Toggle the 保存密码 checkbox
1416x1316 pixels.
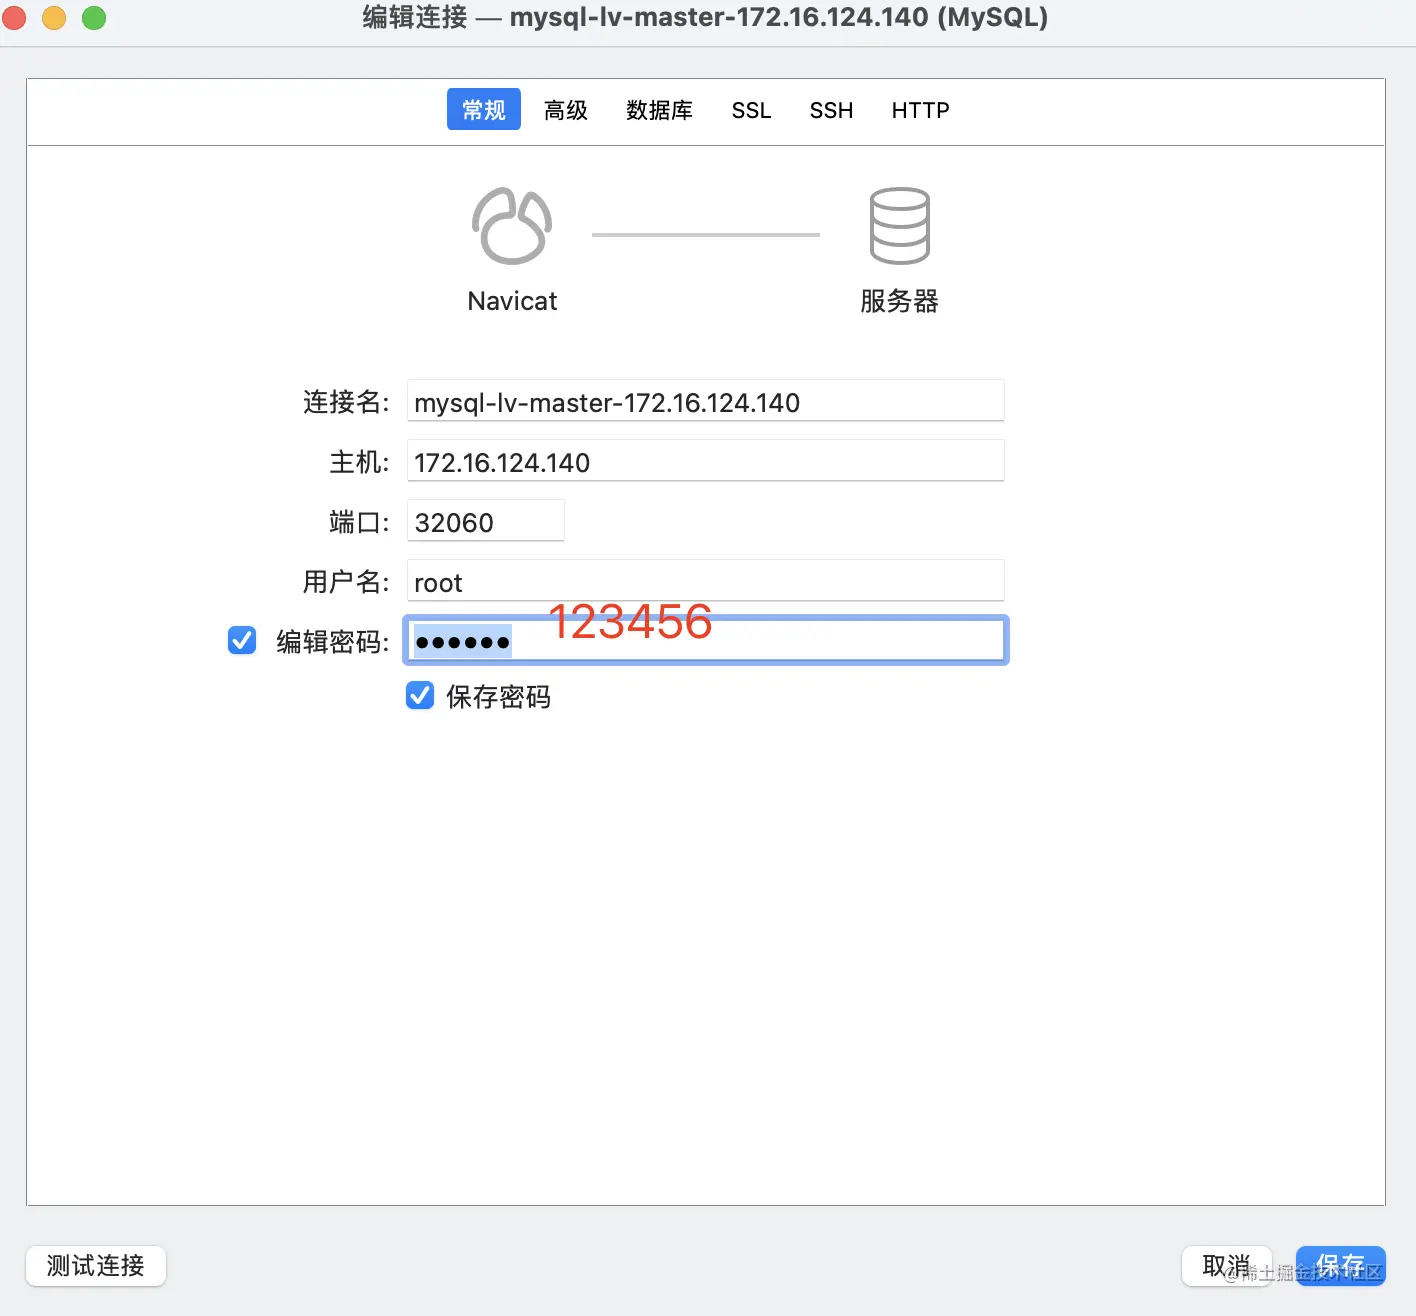pos(420,695)
